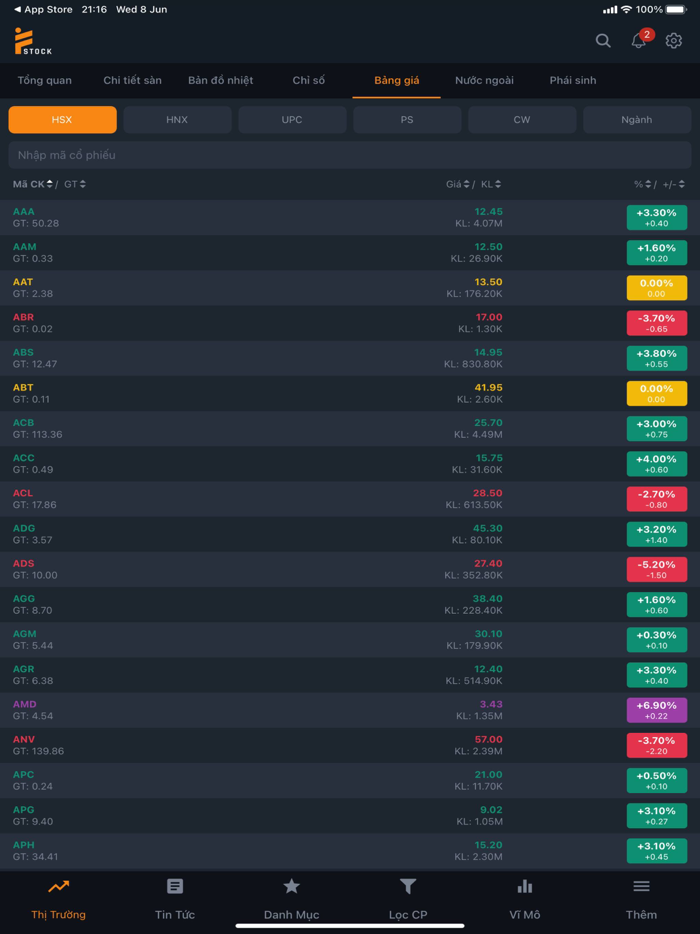
Task: Tap ABR red -3.70% badge
Action: point(657,323)
